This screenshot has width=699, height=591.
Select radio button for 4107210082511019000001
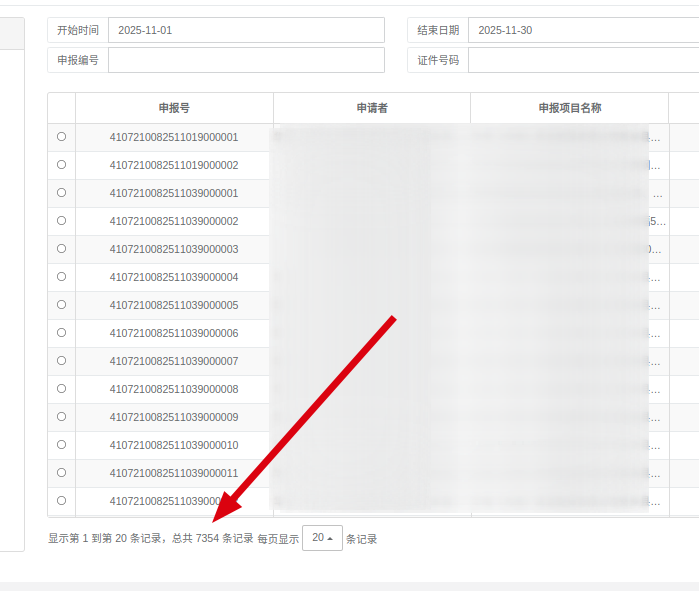point(61,137)
